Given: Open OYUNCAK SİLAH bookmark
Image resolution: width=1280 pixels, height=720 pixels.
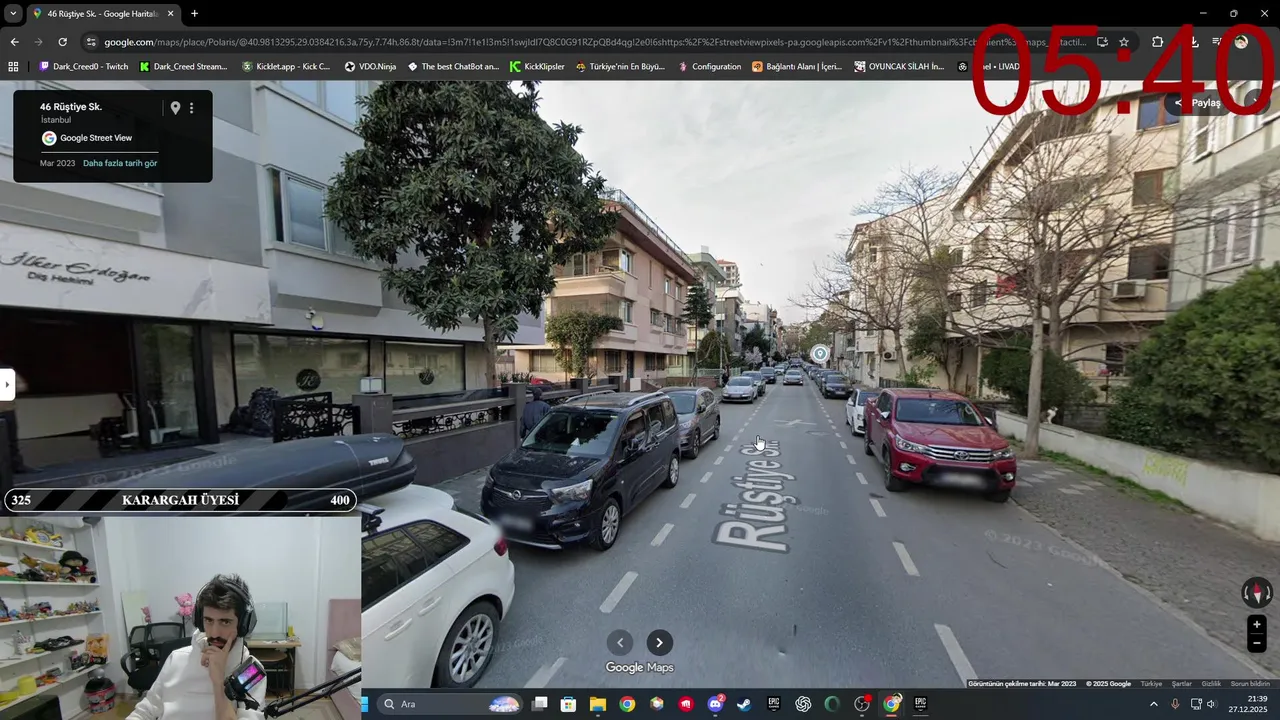Looking at the screenshot, I should tap(899, 67).
